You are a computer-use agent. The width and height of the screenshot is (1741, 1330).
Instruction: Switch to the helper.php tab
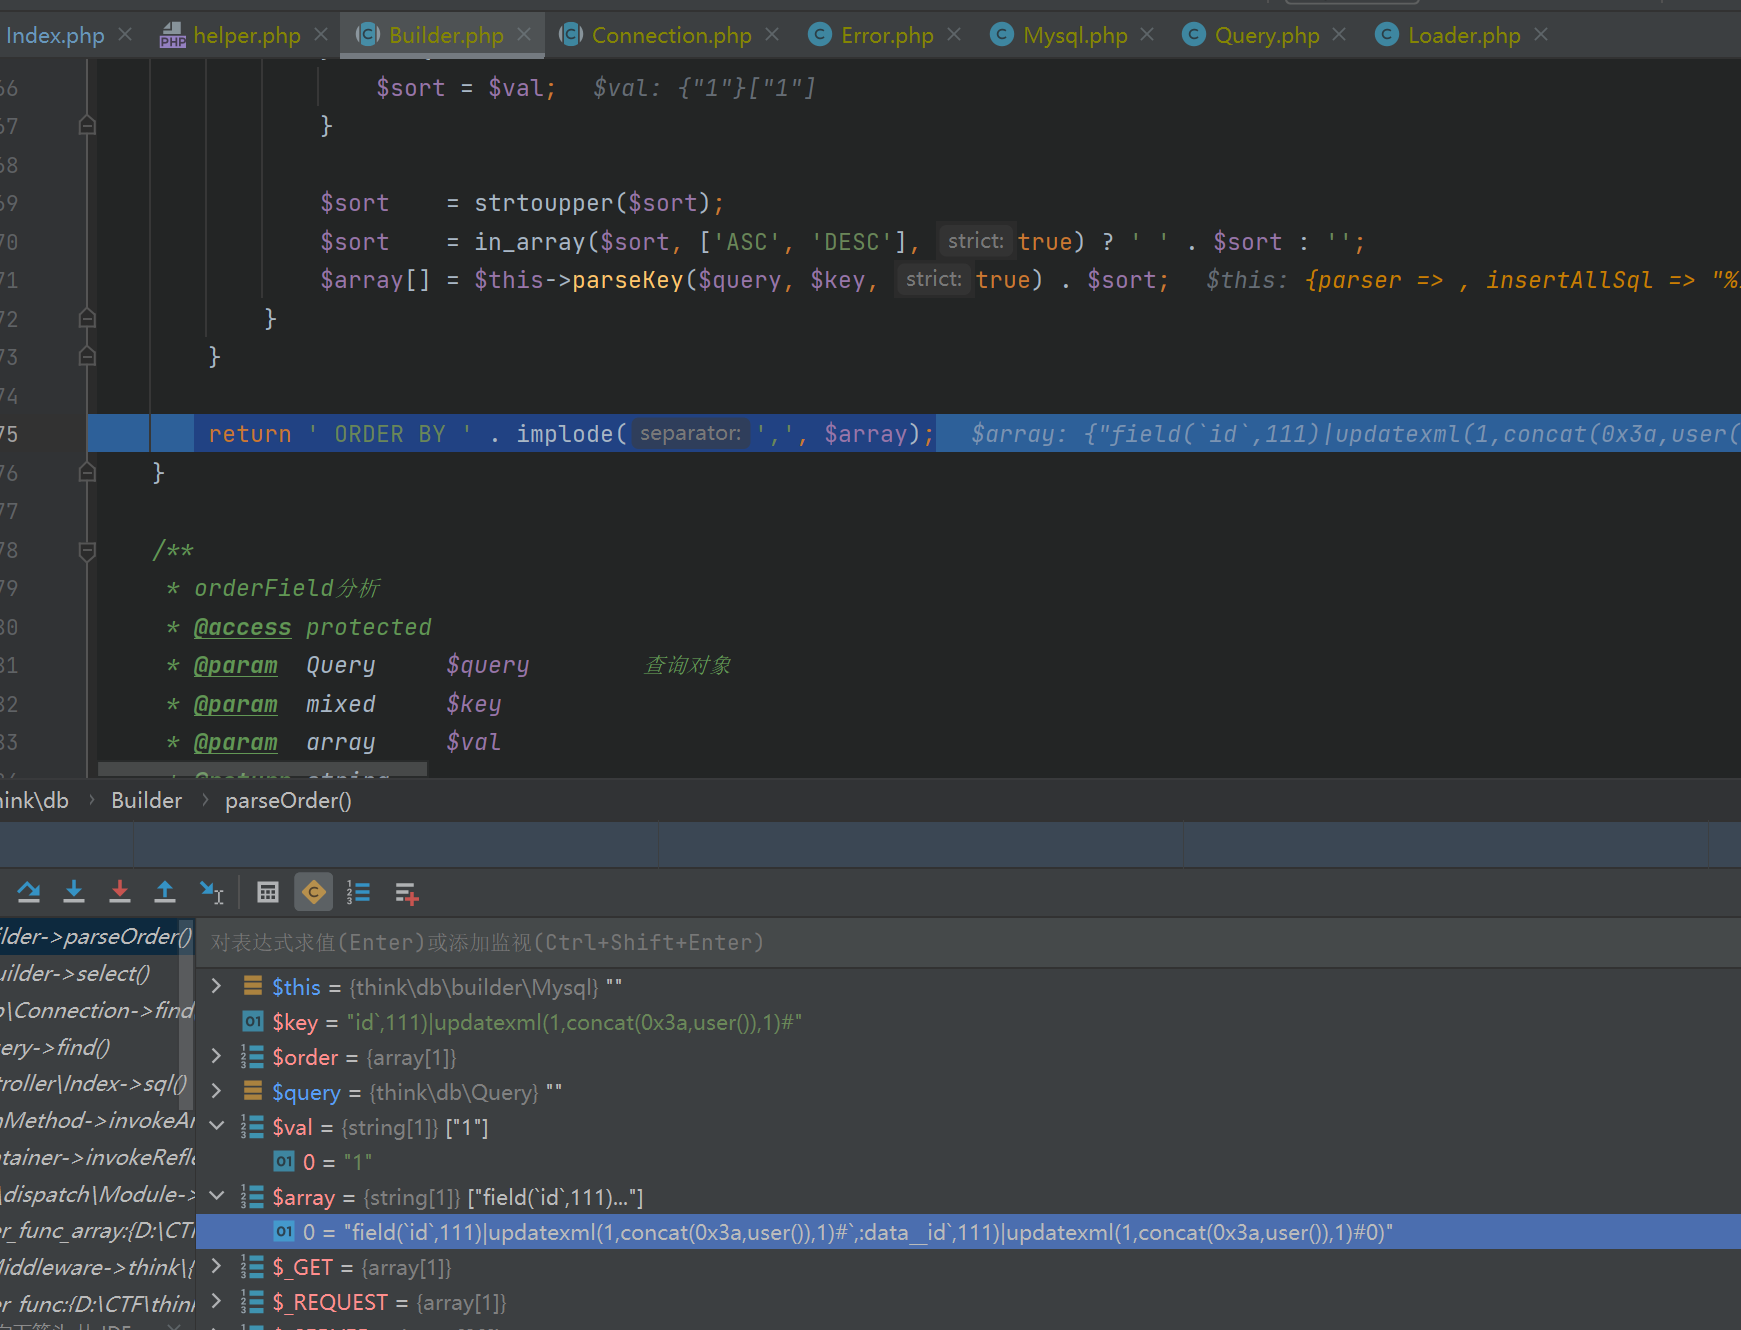(246, 35)
